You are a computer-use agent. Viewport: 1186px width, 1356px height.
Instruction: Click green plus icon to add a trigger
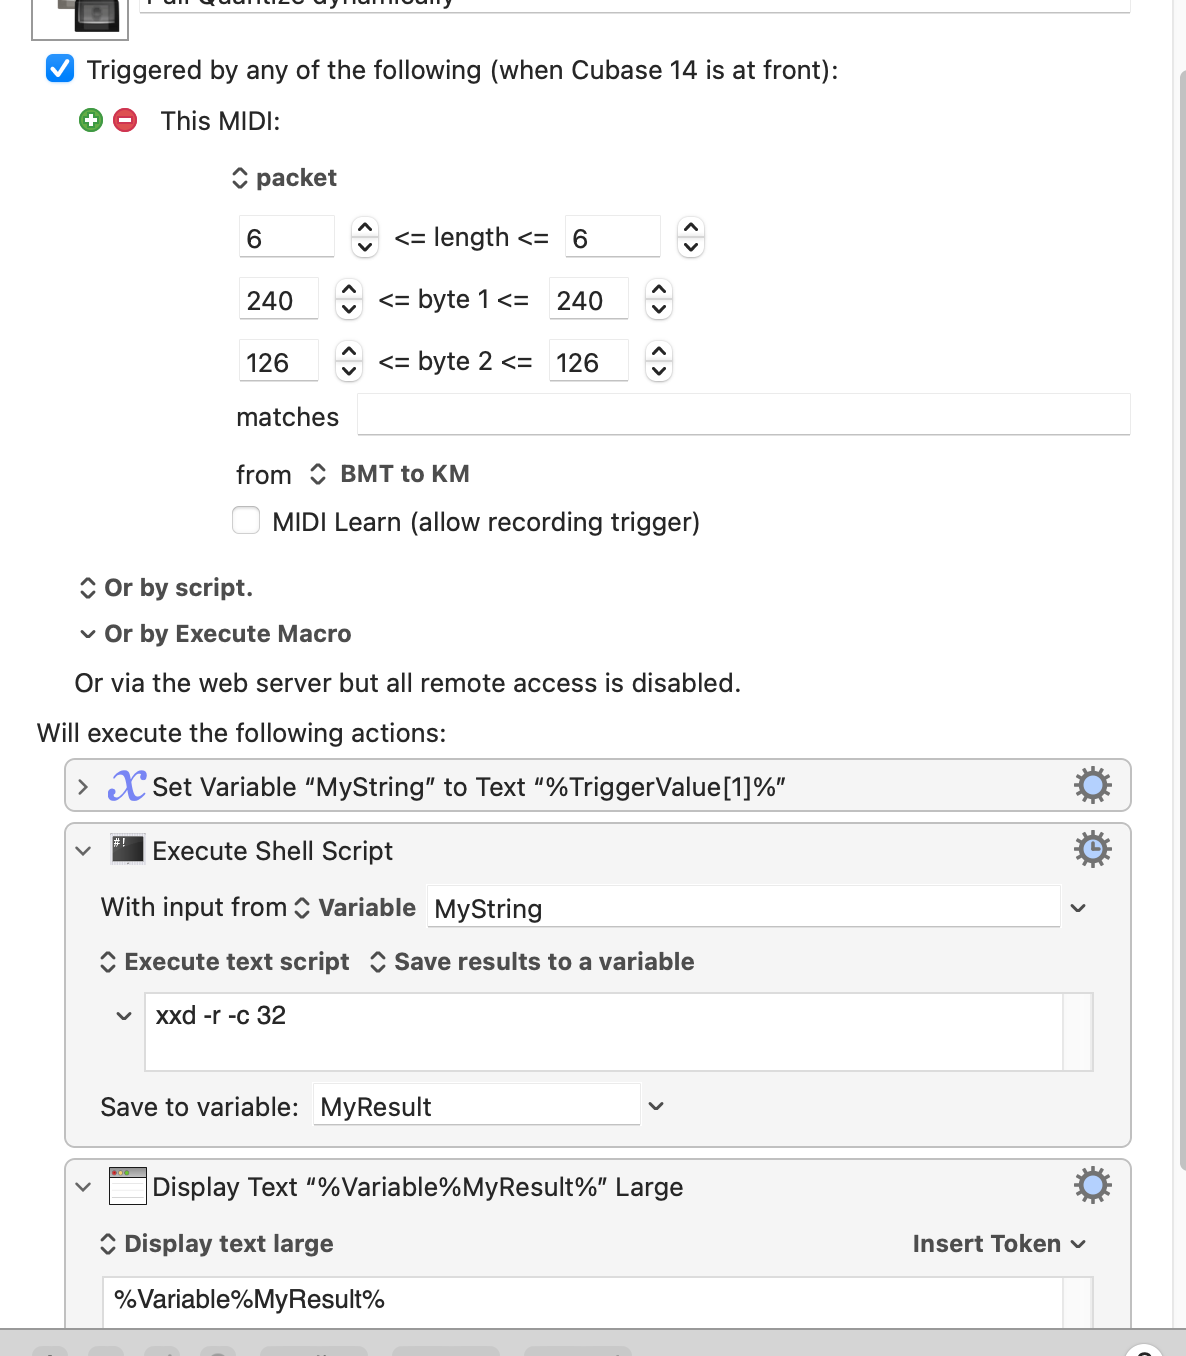(x=91, y=121)
